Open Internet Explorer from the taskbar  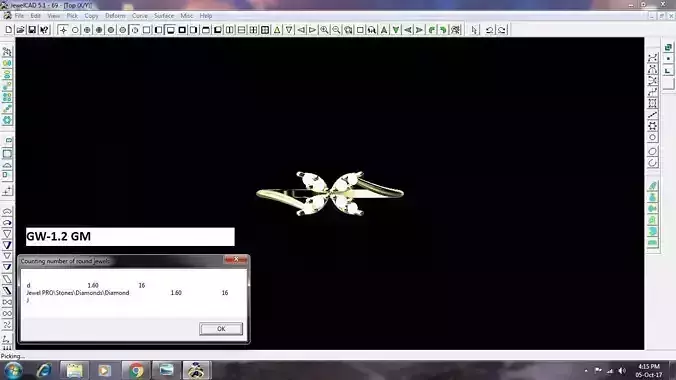pyautogui.click(x=44, y=370)
